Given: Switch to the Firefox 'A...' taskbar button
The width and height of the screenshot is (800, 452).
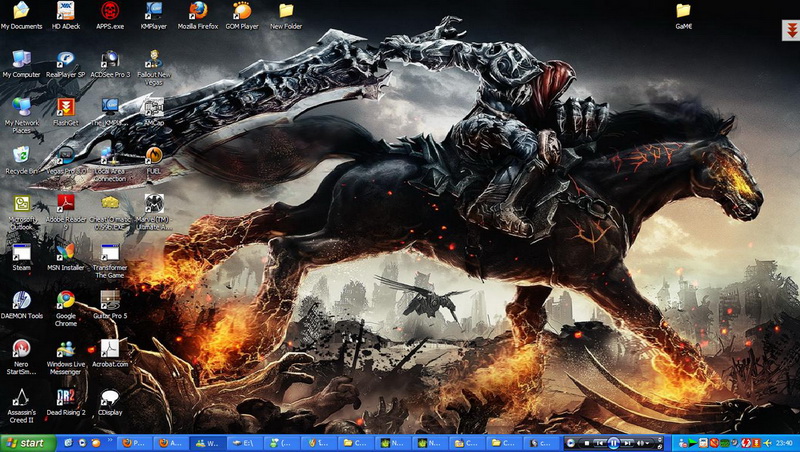Looking at the screenshot, I should tap(171, 443).
